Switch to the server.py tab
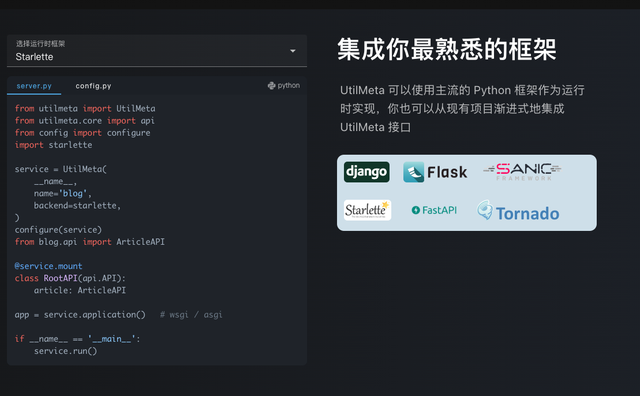This screenshot has width=640, height=396. click(x=34, y=86)
